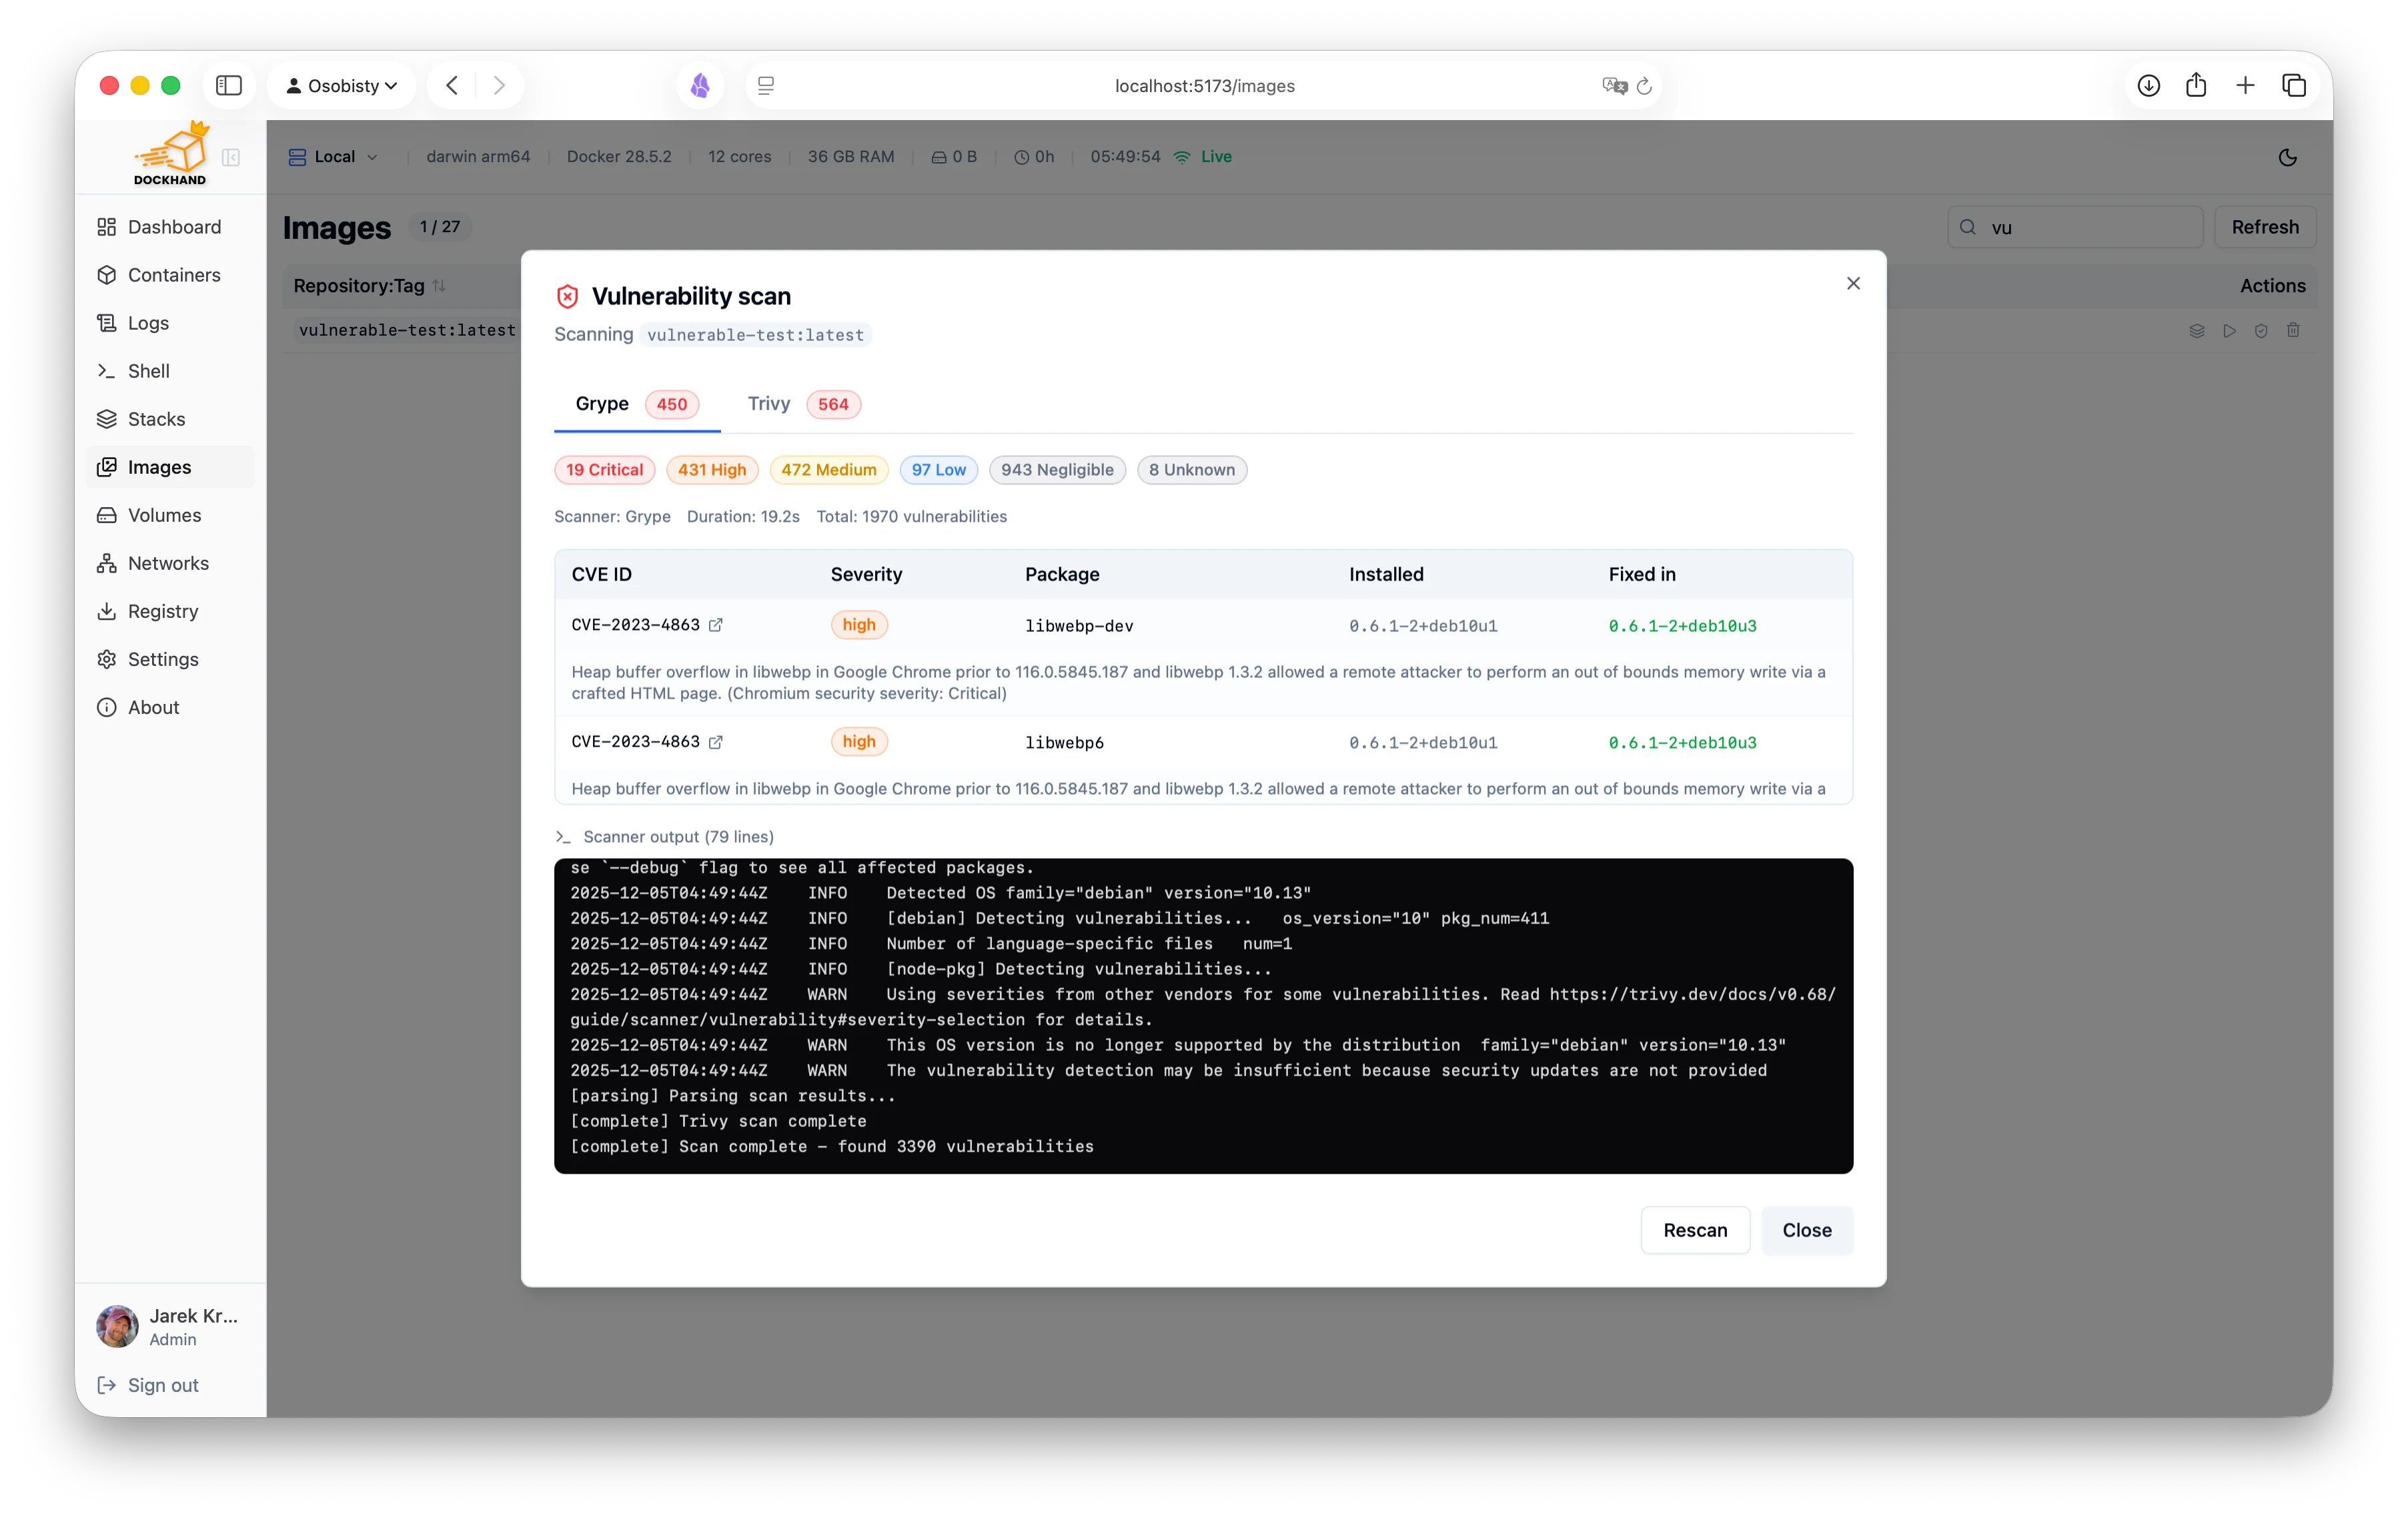
Task: Filter results by the 19 Critical badge
Action: coord(604,469)
